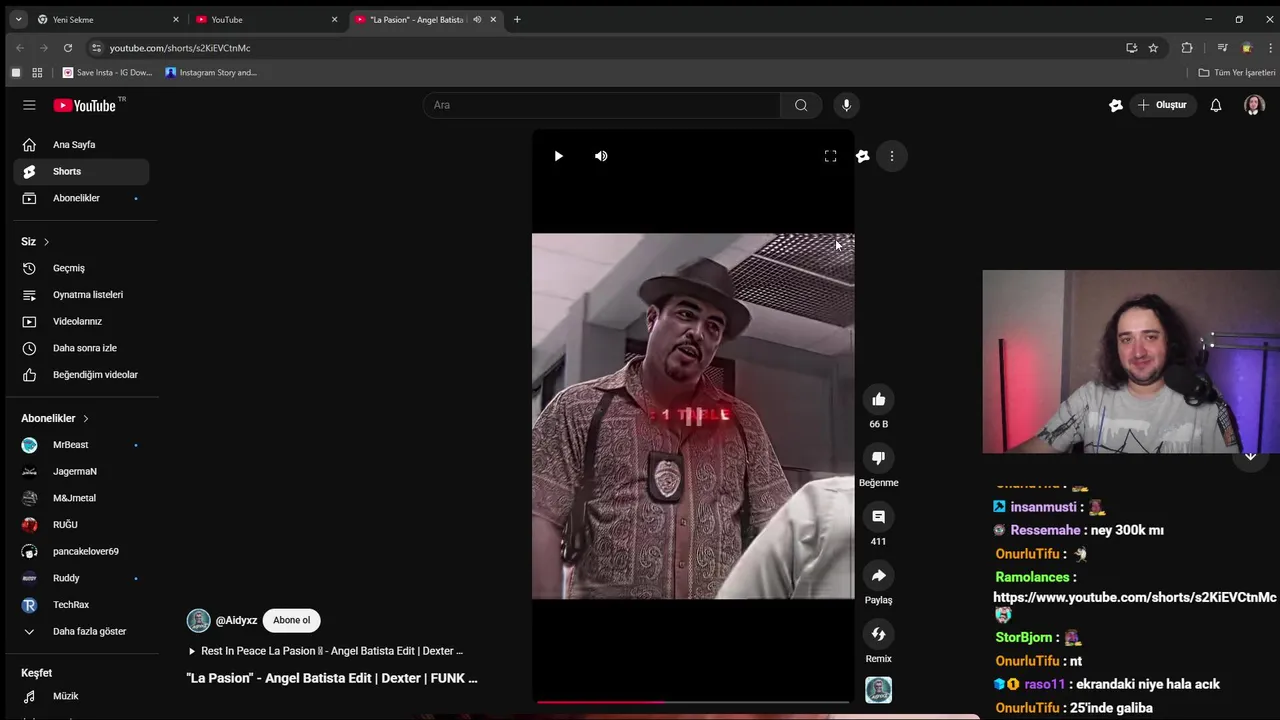Open Videolarınız
1280x720 pixels.
click(x=82, y=321)
